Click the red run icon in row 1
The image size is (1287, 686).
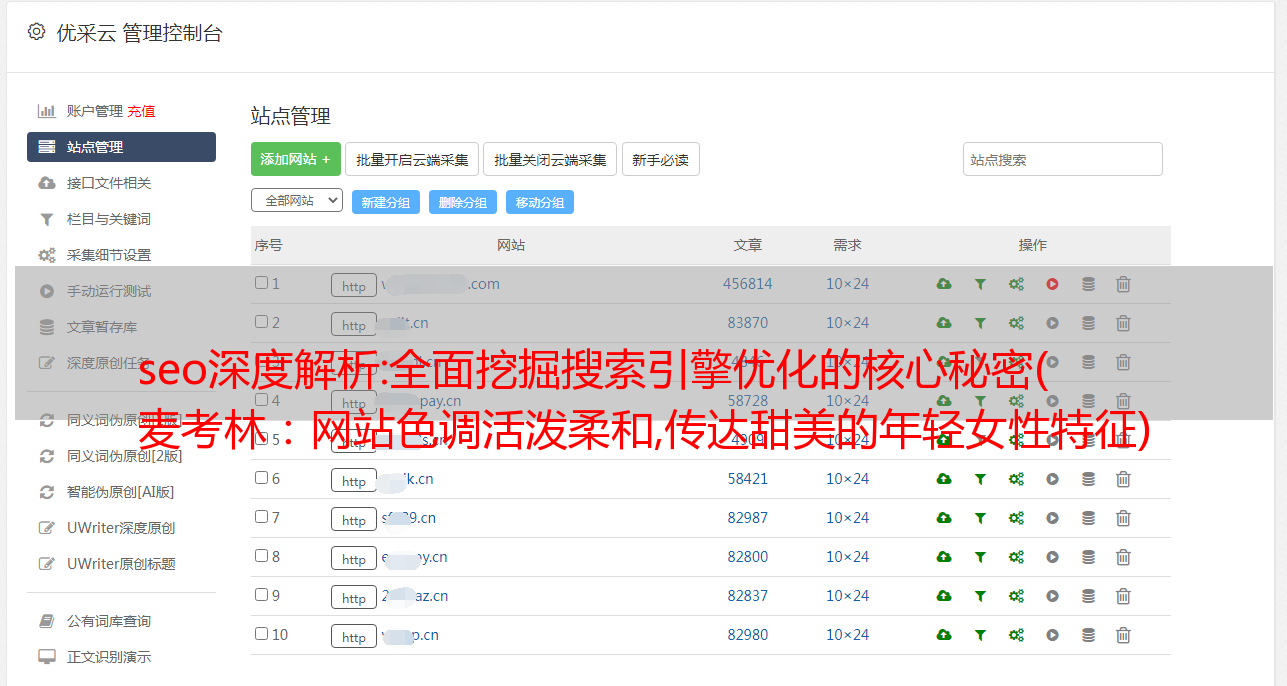point(1052,284)
